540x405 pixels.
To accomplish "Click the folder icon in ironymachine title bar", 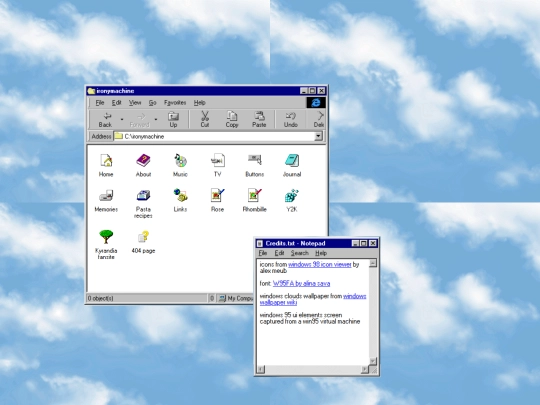I will [x=91, y=91].
